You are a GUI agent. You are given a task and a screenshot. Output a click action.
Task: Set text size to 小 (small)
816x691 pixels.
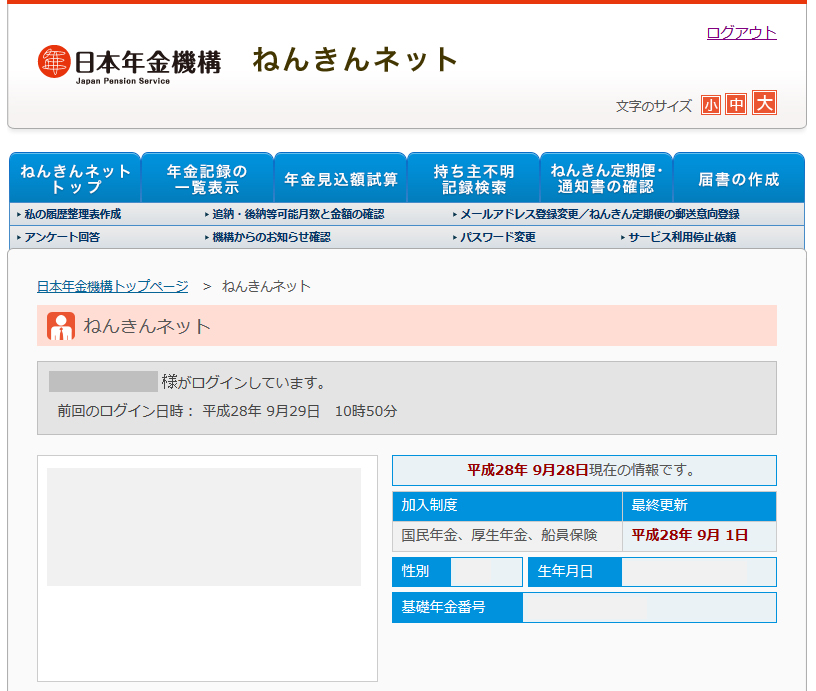(x=711, y=105)
